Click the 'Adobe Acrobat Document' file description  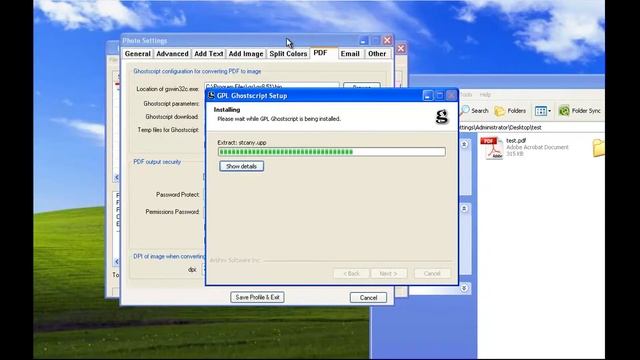pos(537,147)
